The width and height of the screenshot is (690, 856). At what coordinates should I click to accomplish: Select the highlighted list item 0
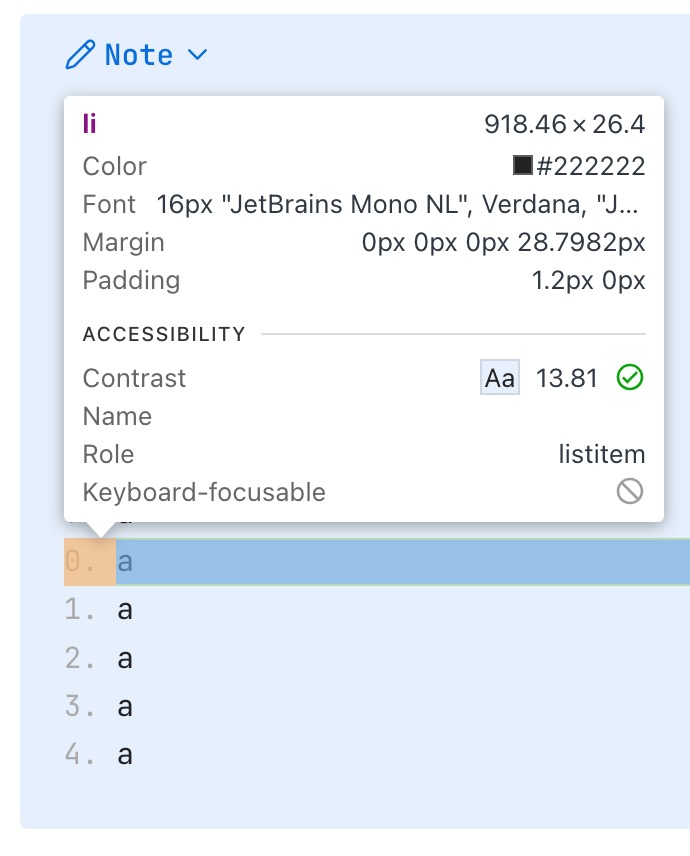click(x=400, y=562)
